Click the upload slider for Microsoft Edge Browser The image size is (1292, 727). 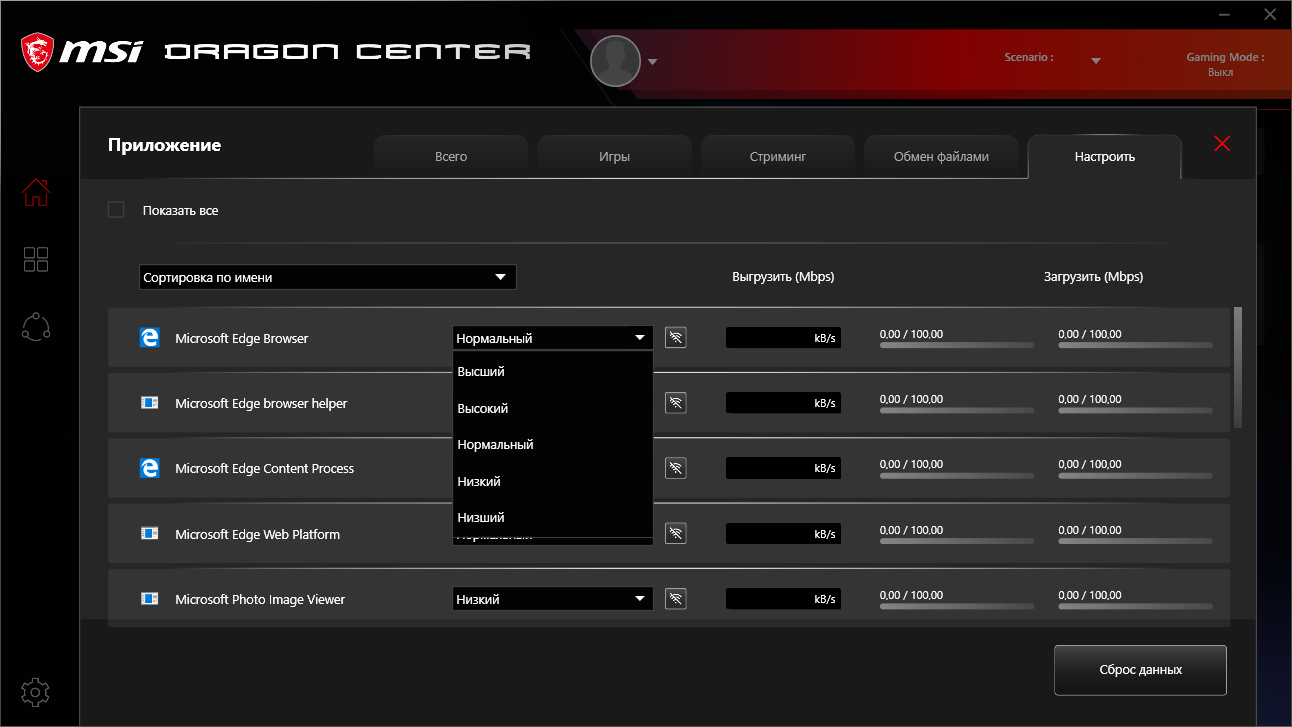pos(957,345)
